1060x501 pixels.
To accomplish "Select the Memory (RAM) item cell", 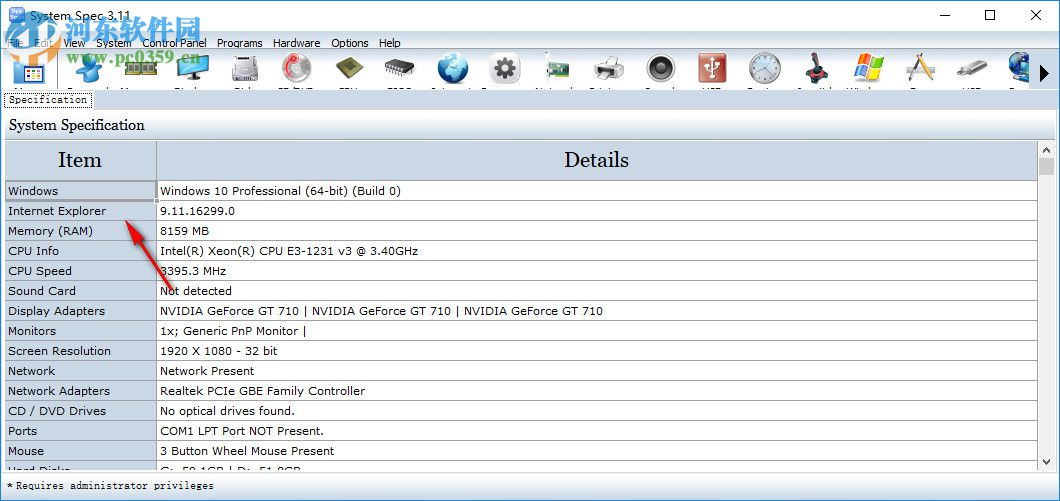I will 80,231.
